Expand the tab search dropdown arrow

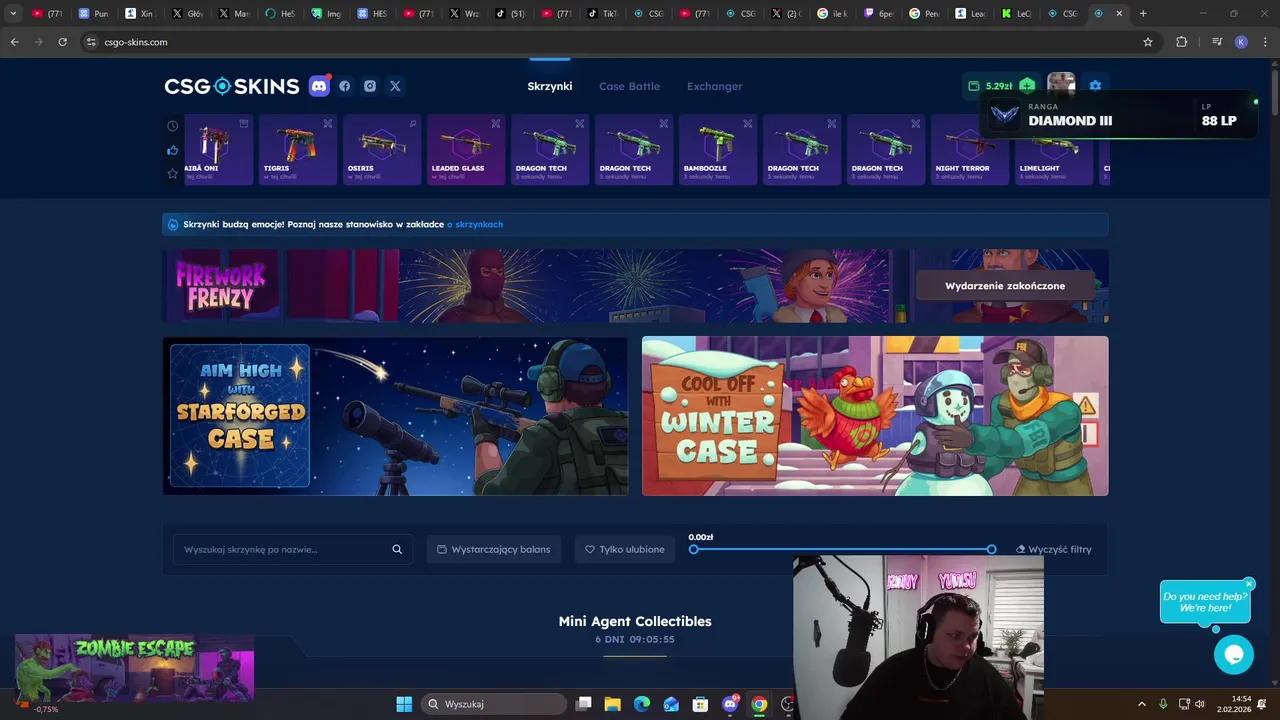click(13, 14)
